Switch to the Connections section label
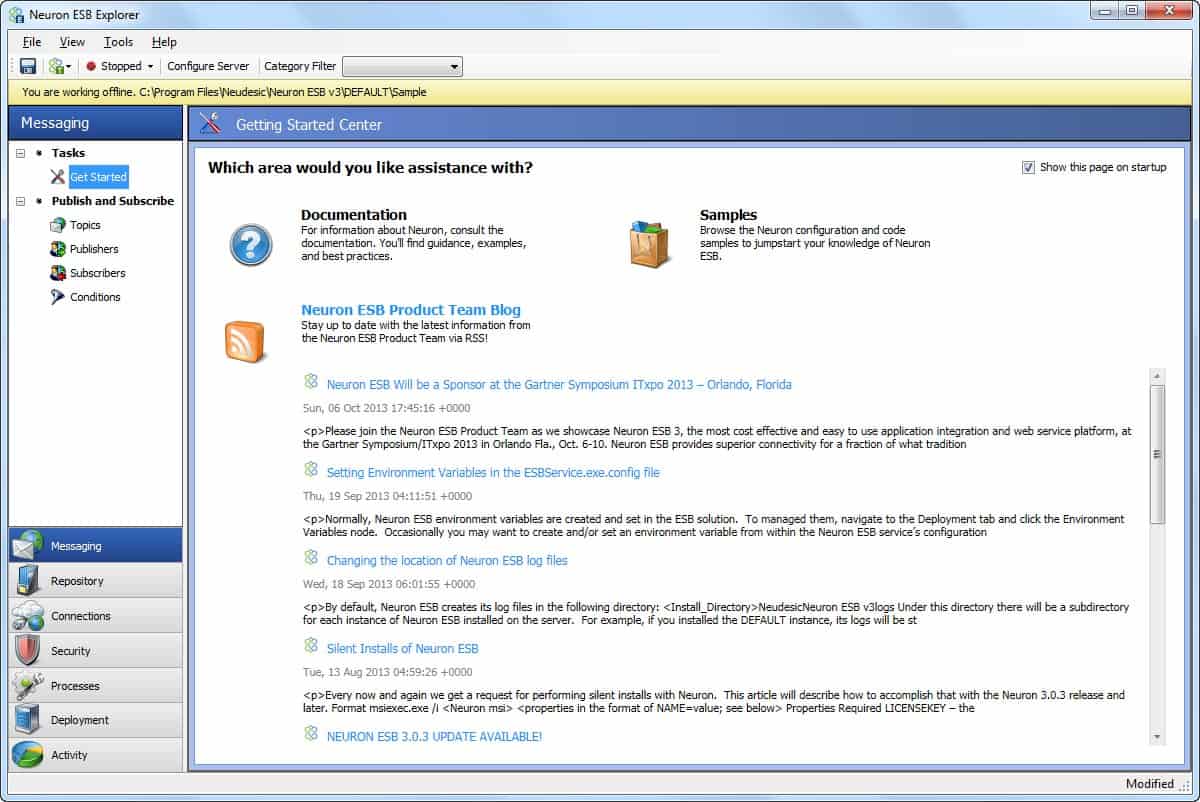This screenshot has width=1200, height=802. [x=81, y=616]
